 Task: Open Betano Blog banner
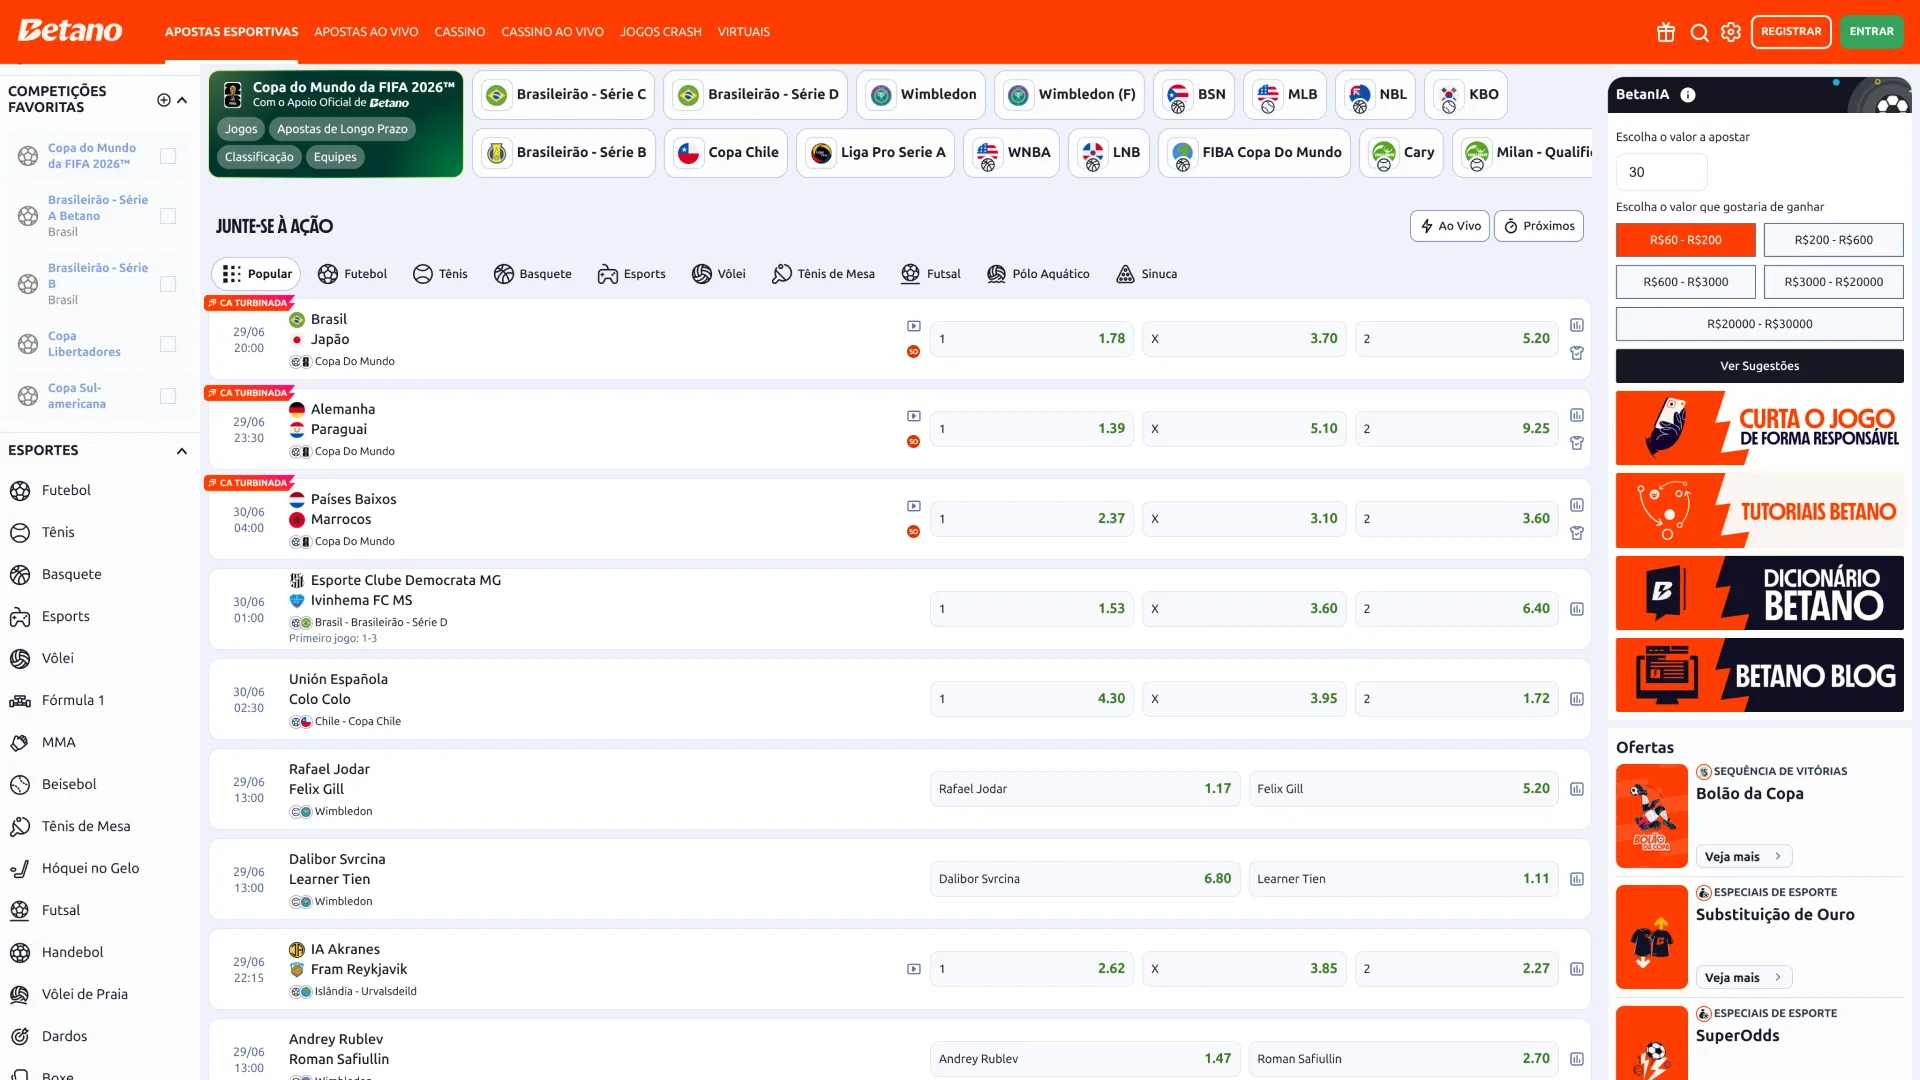pos(1759,676)
